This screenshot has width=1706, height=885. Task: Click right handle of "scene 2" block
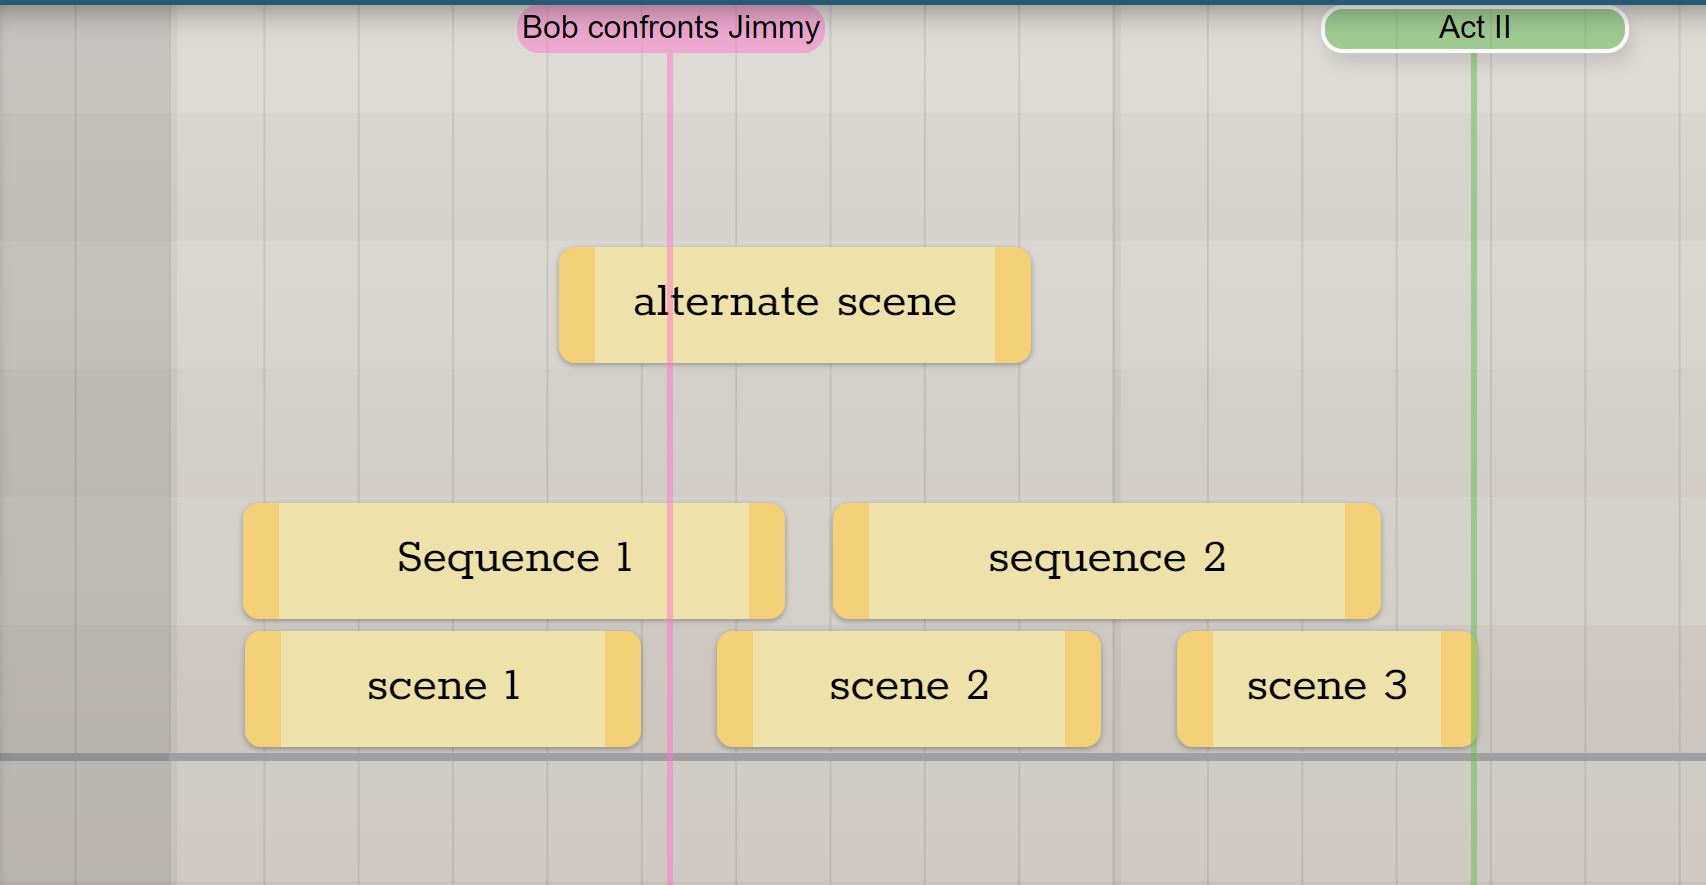(1082, 689)
